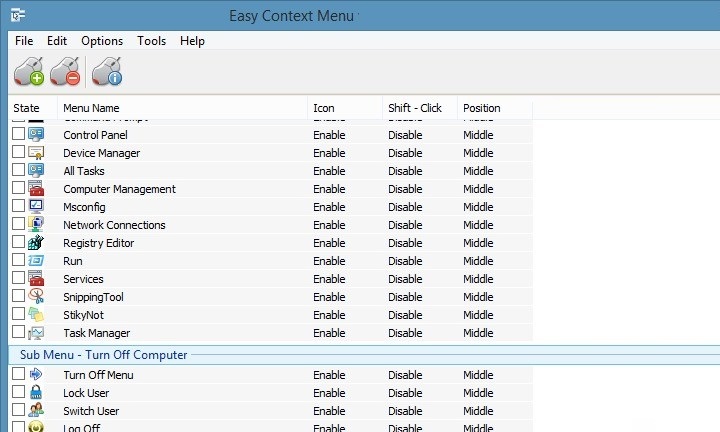
Task: Click the About mouse icon with blue info
Action: (107, 72)
